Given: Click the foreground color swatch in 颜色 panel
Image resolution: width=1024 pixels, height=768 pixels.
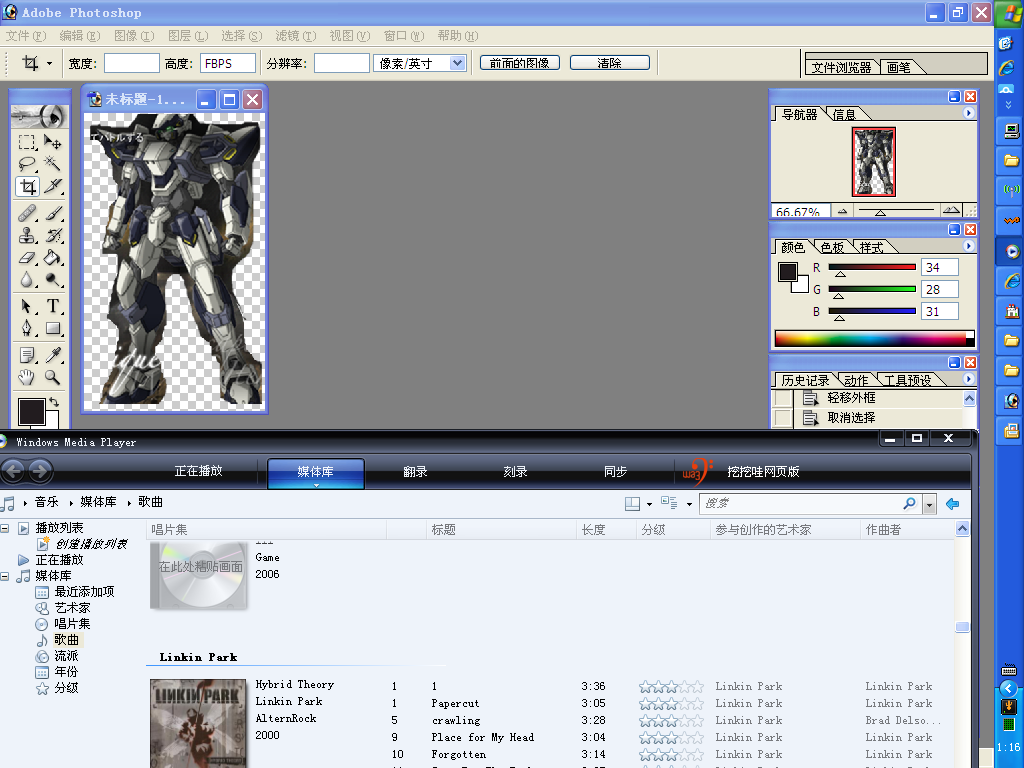Looking at the screenshot, I should pyautogui.click(x=788, y=271).
